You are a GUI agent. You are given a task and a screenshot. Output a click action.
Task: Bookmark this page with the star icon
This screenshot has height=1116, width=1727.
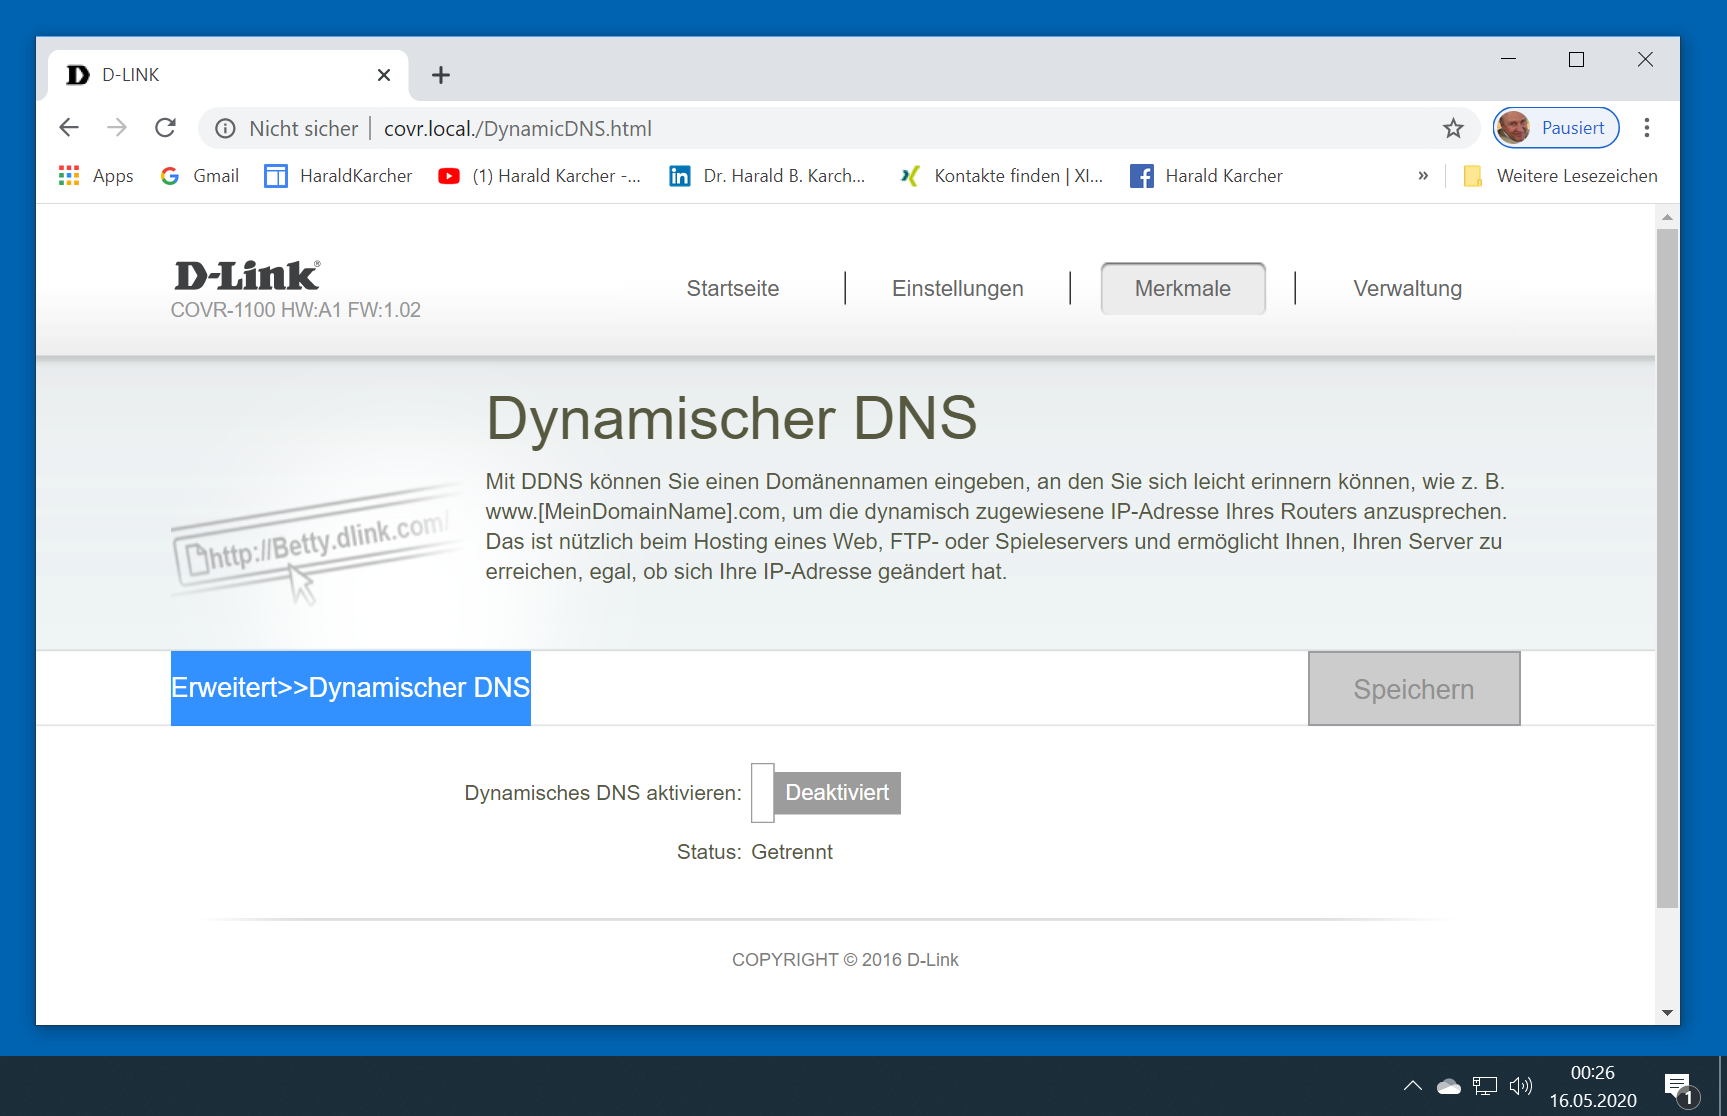pyautogui.click(x=1453, y=128)
